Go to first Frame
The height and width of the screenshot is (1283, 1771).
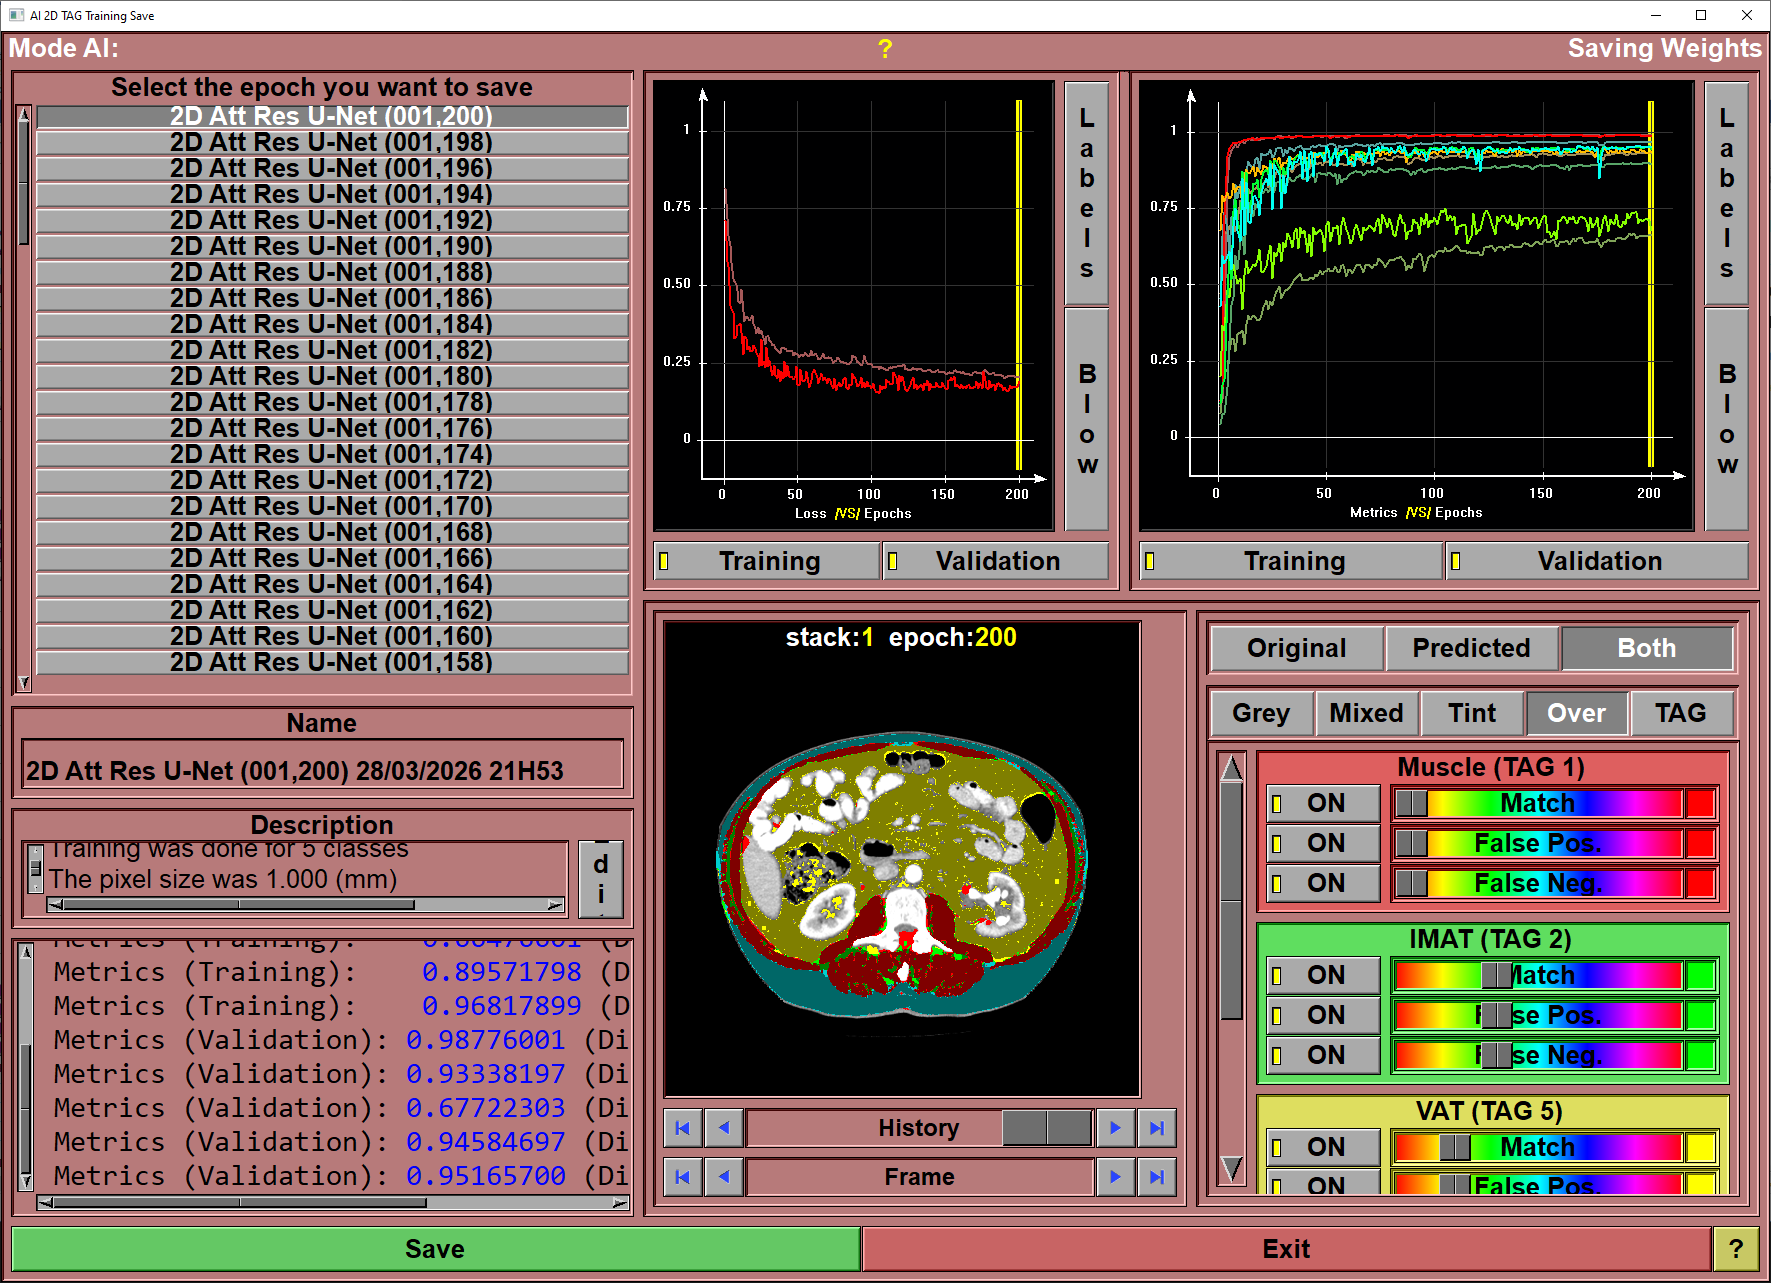[x=682, y=1177]
